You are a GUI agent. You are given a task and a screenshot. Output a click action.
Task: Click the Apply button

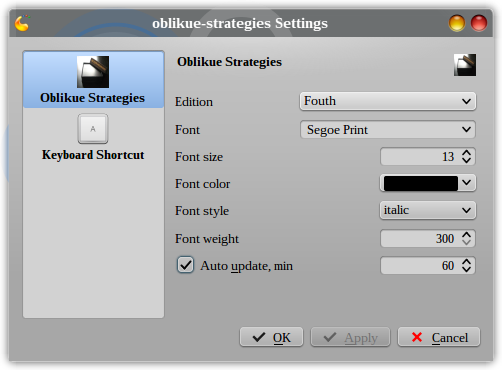(x=350, y=337)
